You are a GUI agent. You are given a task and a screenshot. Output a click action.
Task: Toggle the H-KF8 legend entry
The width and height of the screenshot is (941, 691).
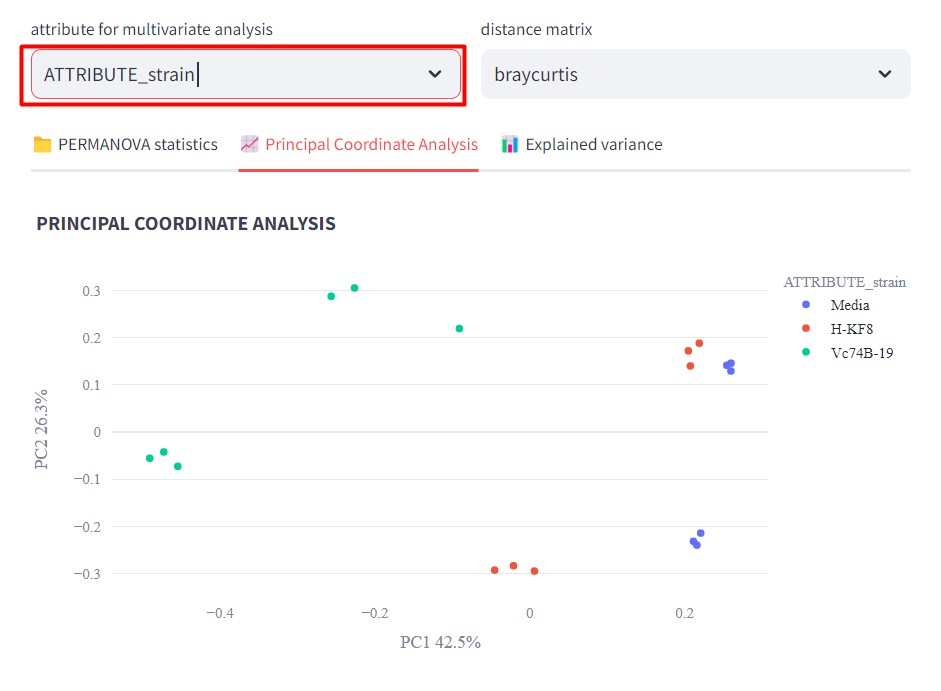852,328
